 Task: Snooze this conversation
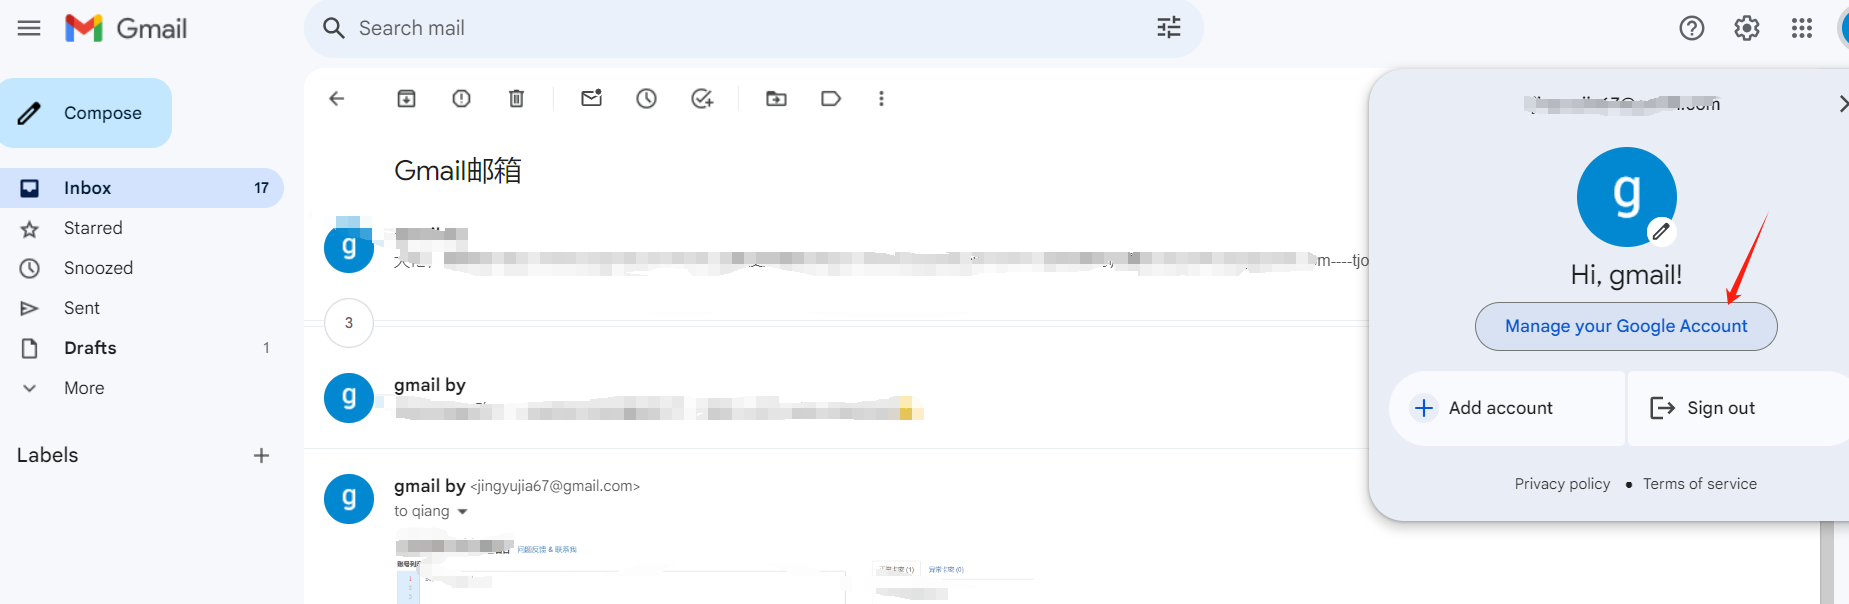pos(647,98)
